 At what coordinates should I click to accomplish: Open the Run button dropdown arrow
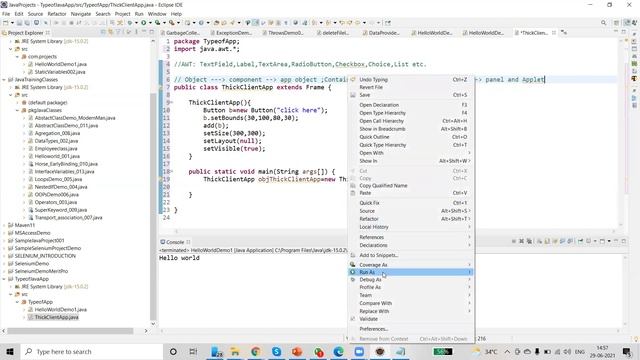click(150, 23)
